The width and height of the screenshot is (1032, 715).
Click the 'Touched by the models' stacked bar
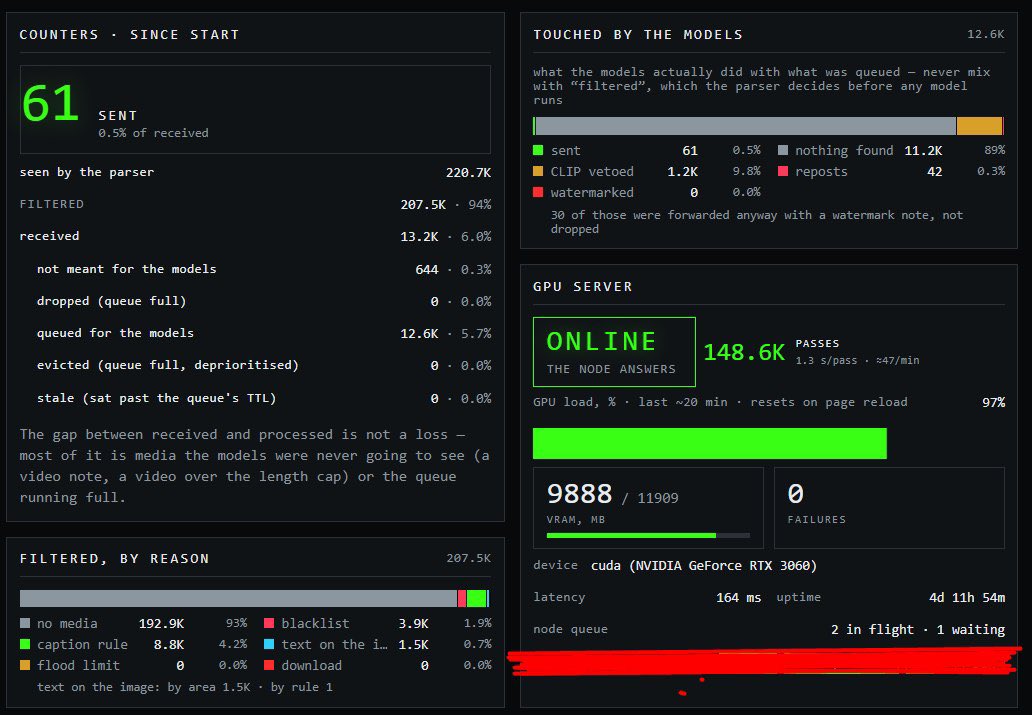(768, 126)
